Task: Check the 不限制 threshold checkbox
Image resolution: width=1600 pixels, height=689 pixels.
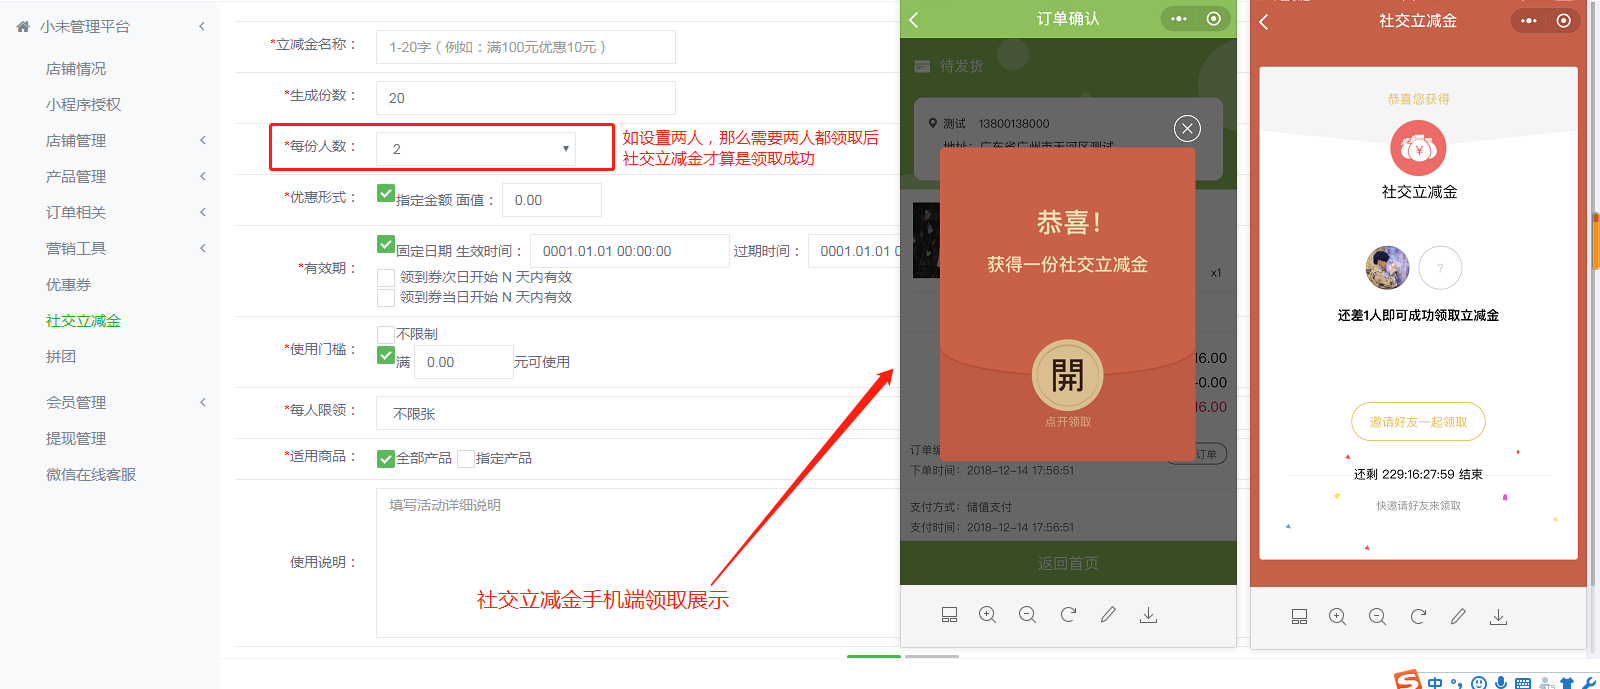Action: pyautogui.click(x=386, y=334)
